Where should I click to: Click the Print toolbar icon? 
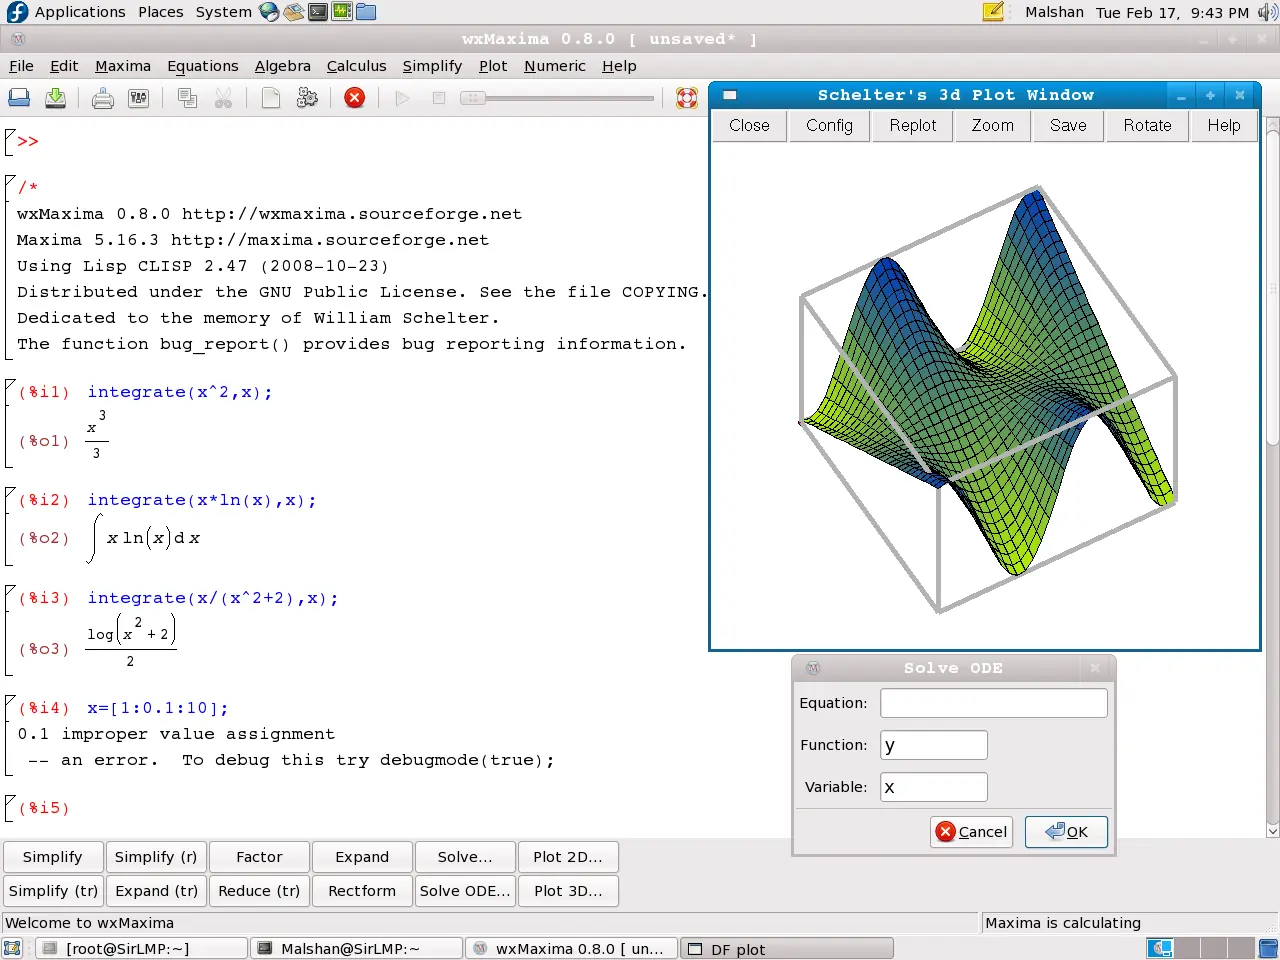[x=103, y=98]
